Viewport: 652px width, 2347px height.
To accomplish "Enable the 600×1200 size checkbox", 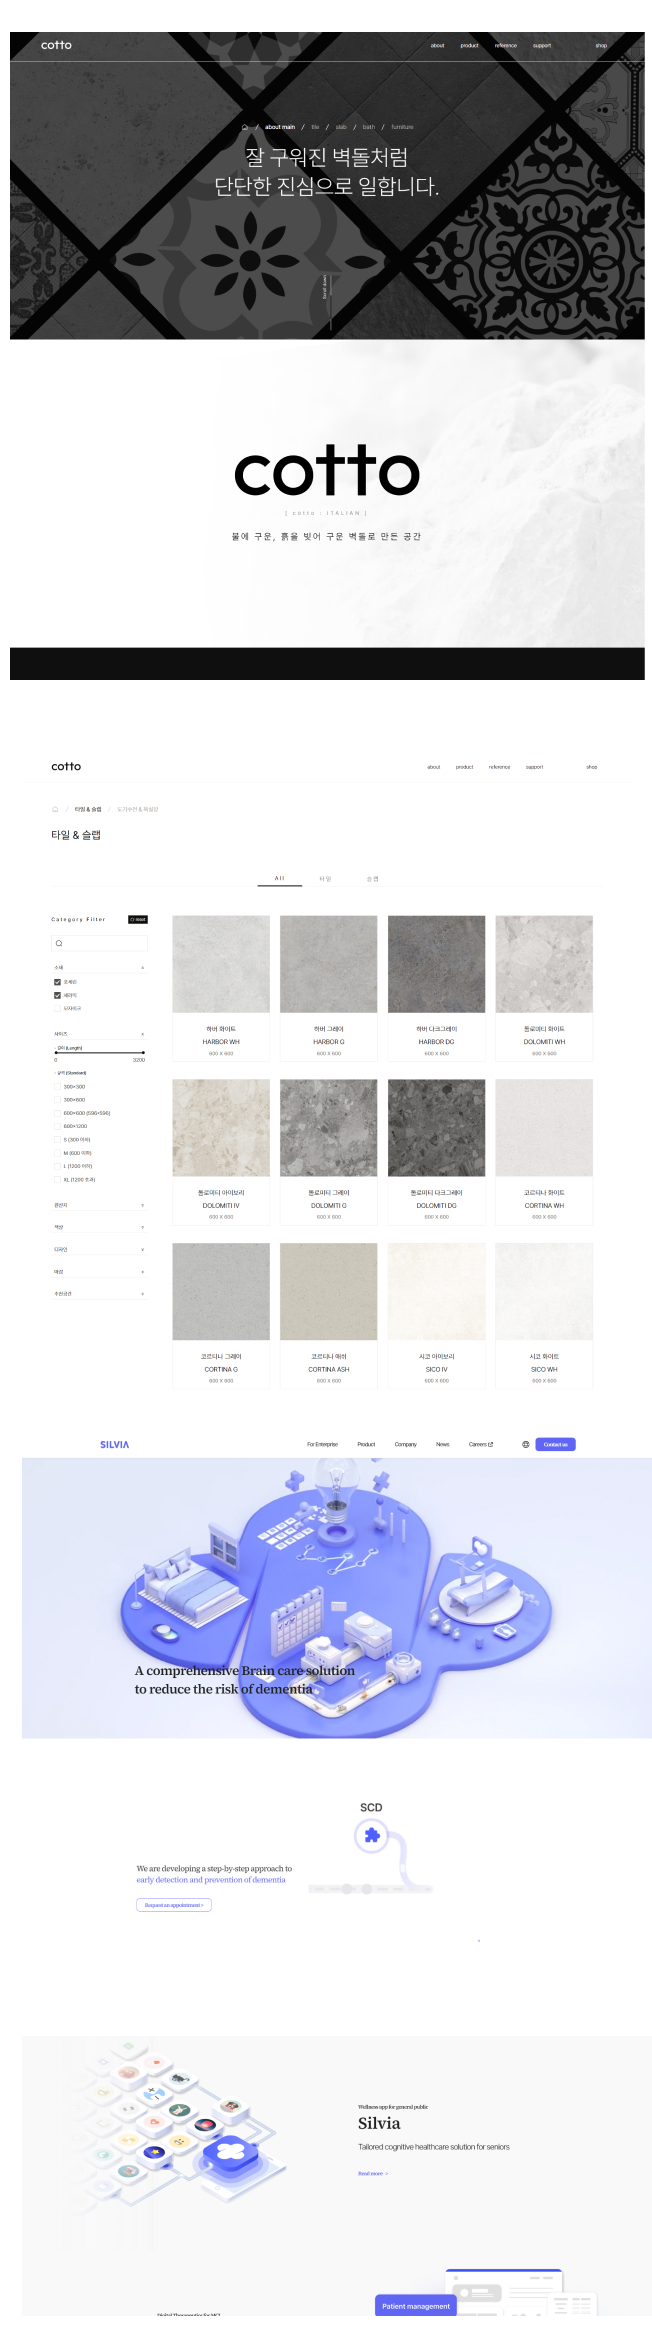I will point(57,1126).
